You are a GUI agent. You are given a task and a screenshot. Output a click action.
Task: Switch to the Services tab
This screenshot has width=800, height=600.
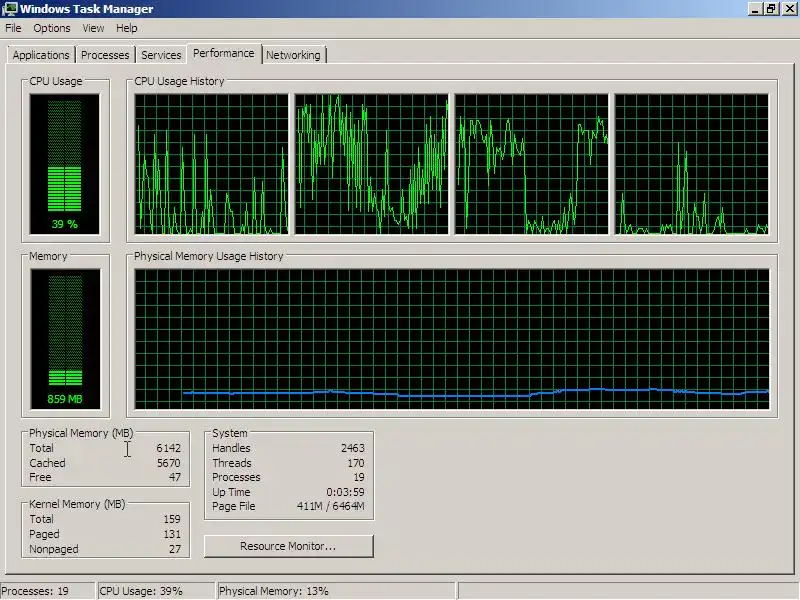[161, 55]
